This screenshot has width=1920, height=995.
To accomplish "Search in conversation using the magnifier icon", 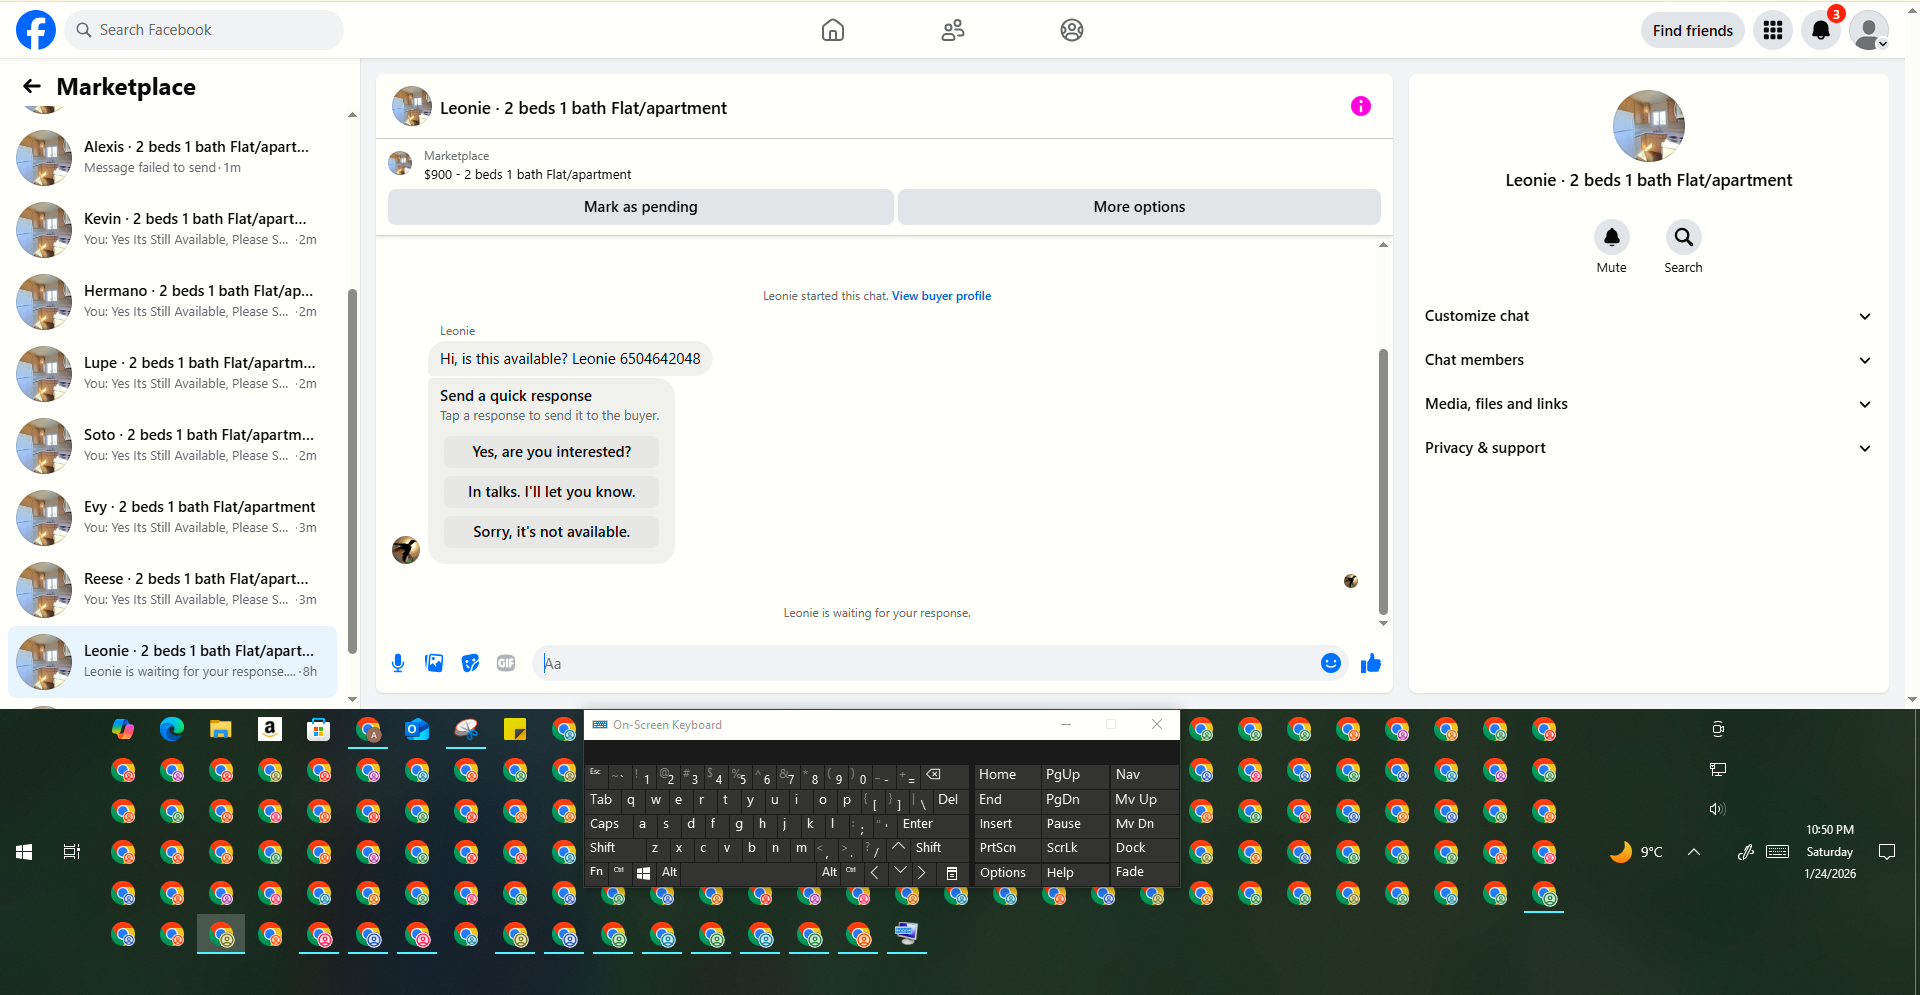I will 1684,238.
